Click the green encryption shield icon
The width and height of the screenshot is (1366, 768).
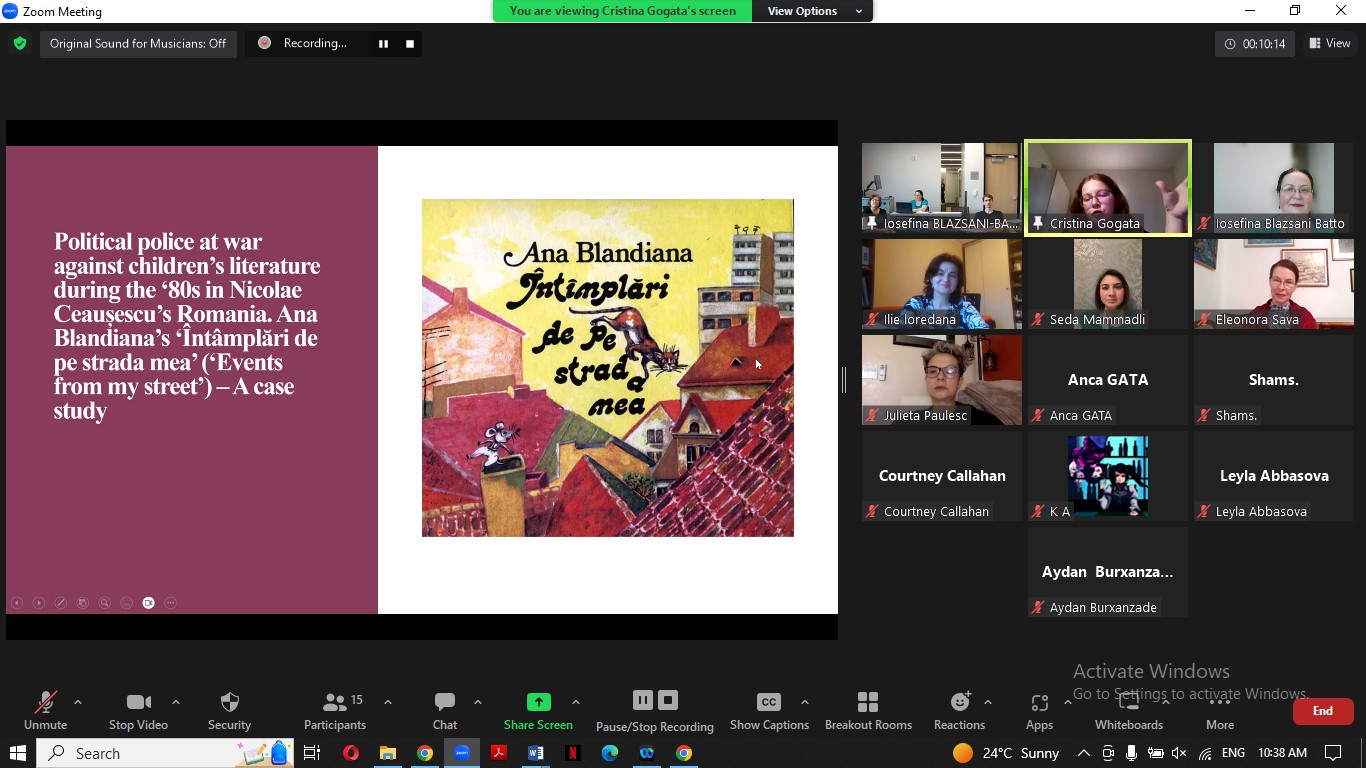(19, 43)
